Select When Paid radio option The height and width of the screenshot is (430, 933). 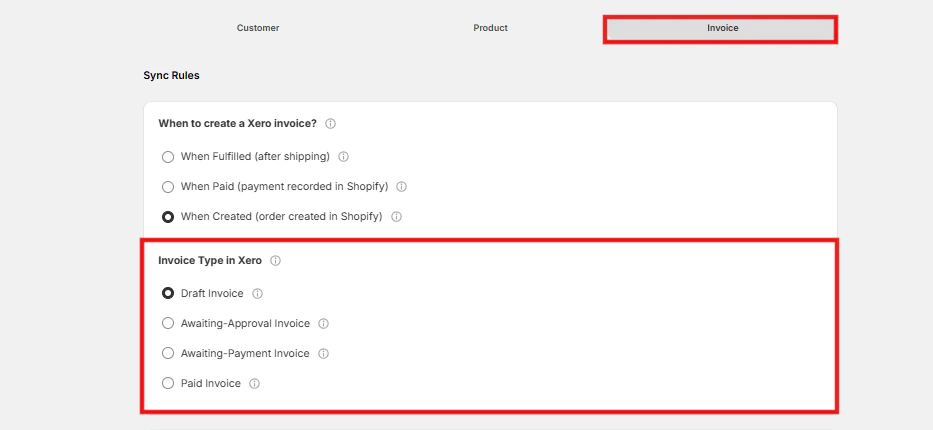(168, 187)
